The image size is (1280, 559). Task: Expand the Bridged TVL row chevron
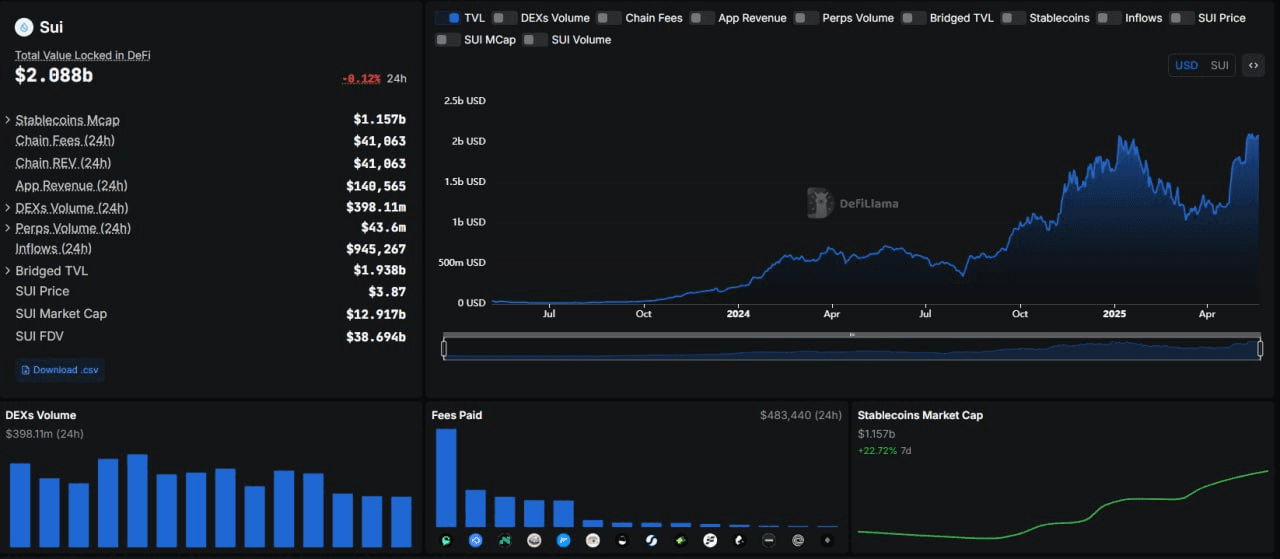[8, 271]
